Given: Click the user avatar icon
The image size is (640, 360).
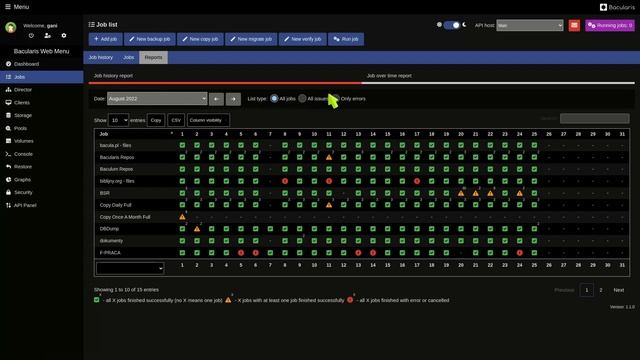Looking at the screenshot, I should click(x=11, y=27).
